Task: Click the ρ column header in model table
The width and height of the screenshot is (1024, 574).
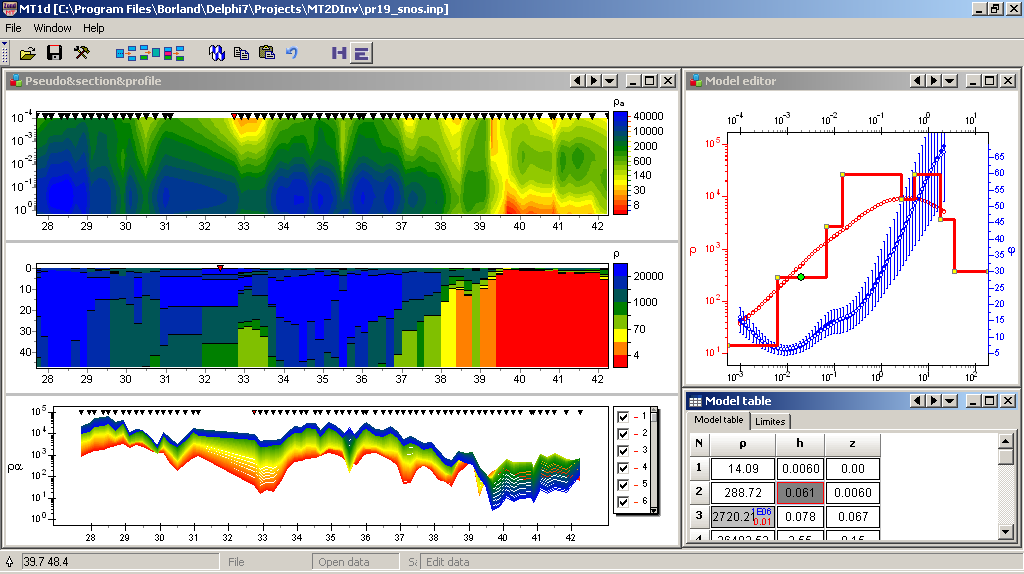Action: click(742, 444)
